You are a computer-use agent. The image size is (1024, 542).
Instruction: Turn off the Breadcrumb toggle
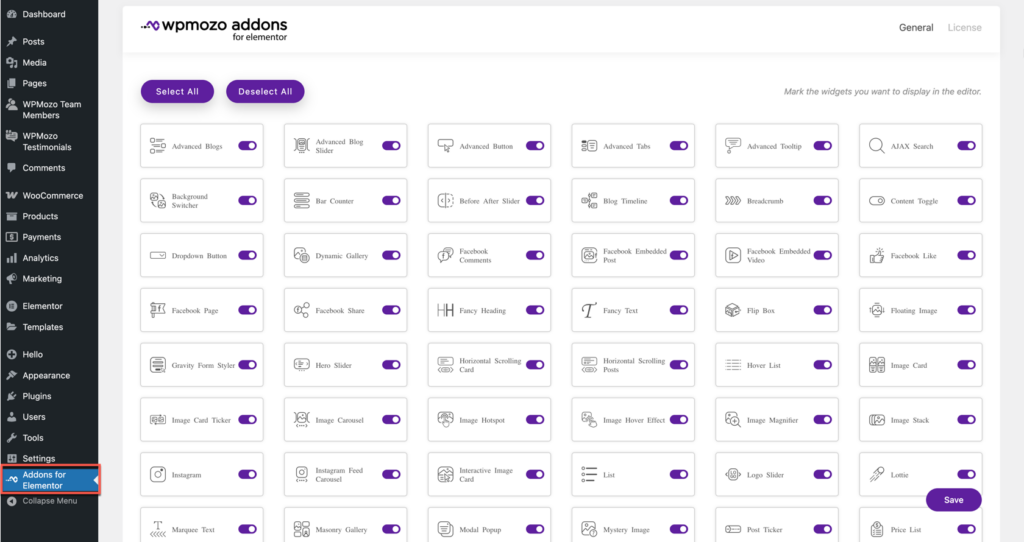click(x=822, y=201)
